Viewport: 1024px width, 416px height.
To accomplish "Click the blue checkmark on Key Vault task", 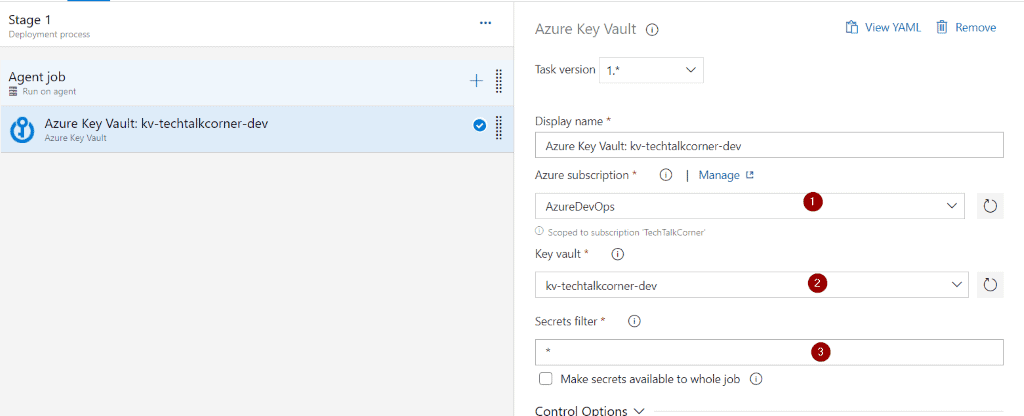I will tap(479, 125).
